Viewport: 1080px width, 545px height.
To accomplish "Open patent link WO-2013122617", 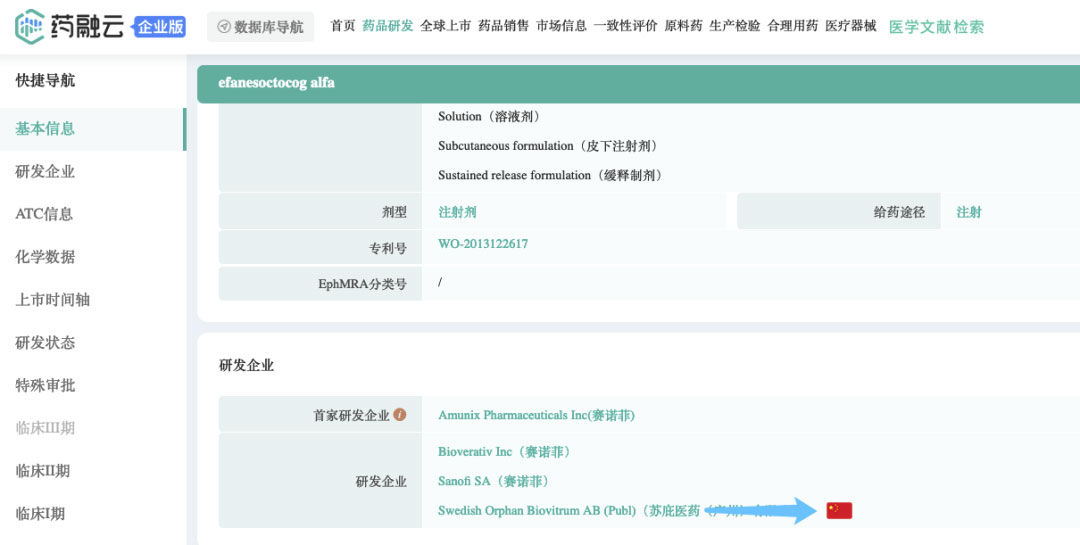I will [482, 244].
